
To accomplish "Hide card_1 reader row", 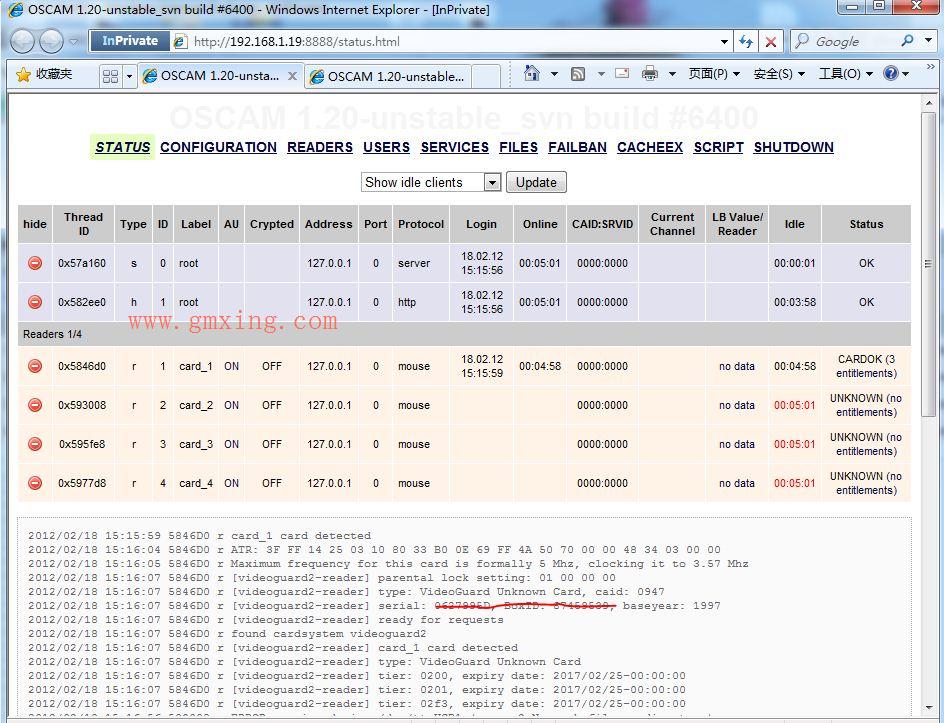I will 35,366.
